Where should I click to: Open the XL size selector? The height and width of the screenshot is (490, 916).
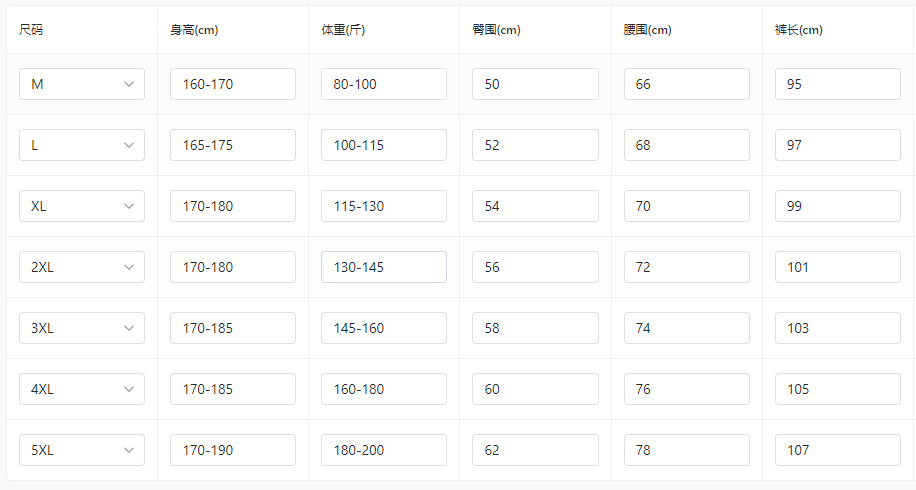(82, 206)
